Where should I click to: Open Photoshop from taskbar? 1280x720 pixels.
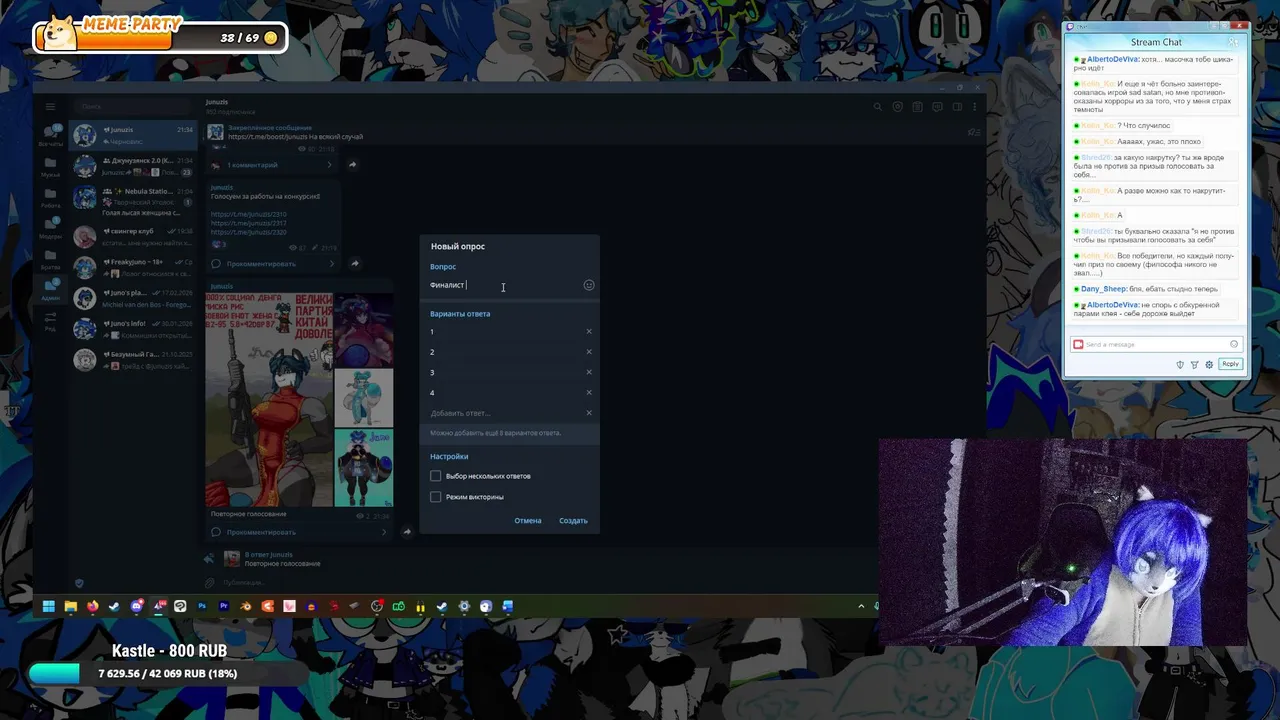(x=202, y=606)
